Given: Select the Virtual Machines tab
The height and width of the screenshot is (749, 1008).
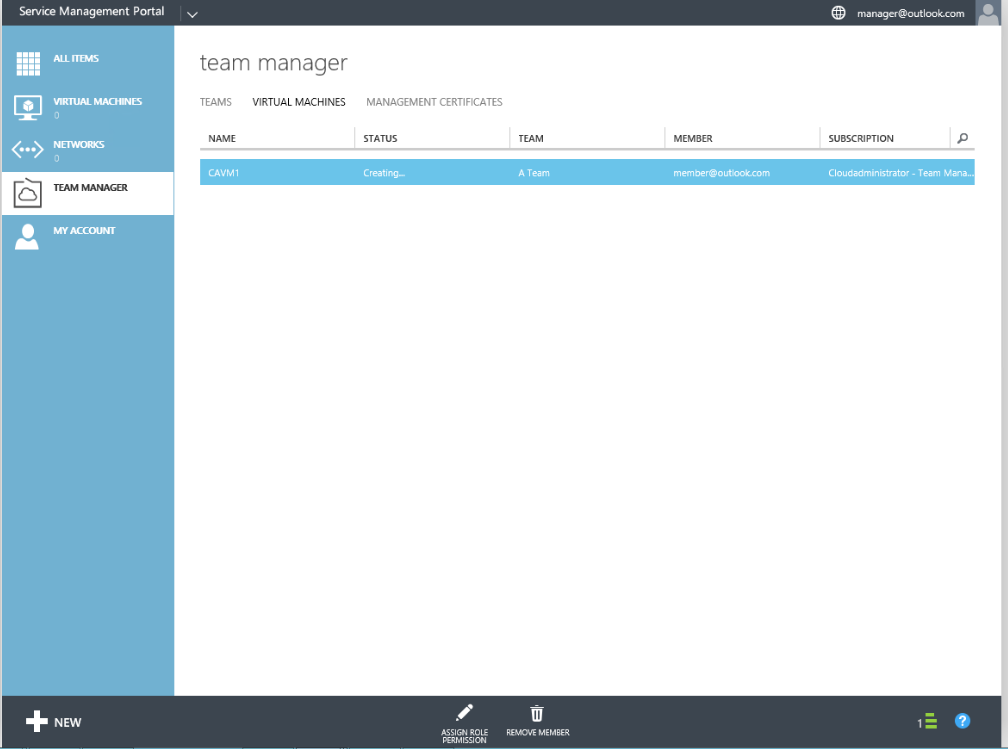Looking at the screenshot, I should pos(299,102).
